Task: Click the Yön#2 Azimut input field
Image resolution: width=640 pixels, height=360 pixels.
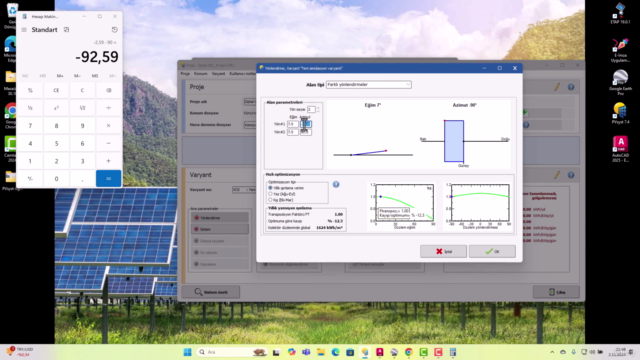Action: tap(306, 132)
